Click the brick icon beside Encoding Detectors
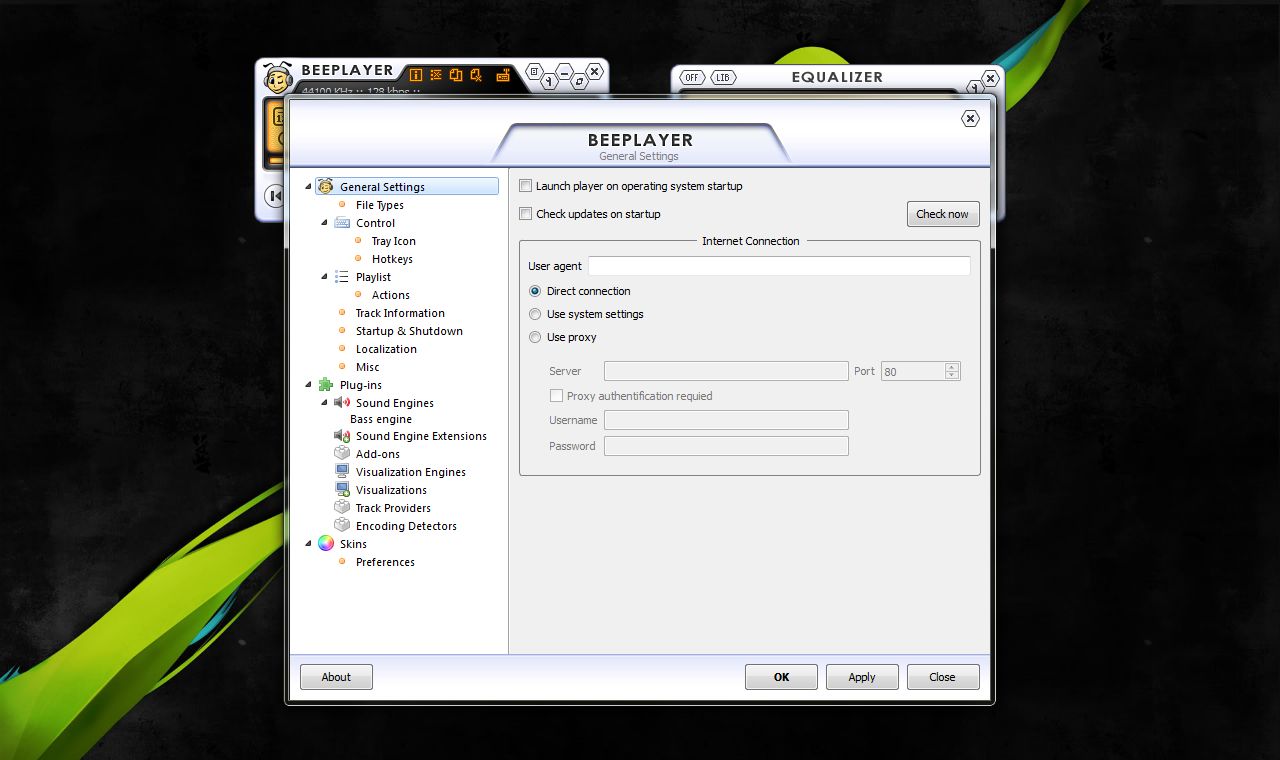This screenshot has width=1280, height=760. click(x=342, y=526)
